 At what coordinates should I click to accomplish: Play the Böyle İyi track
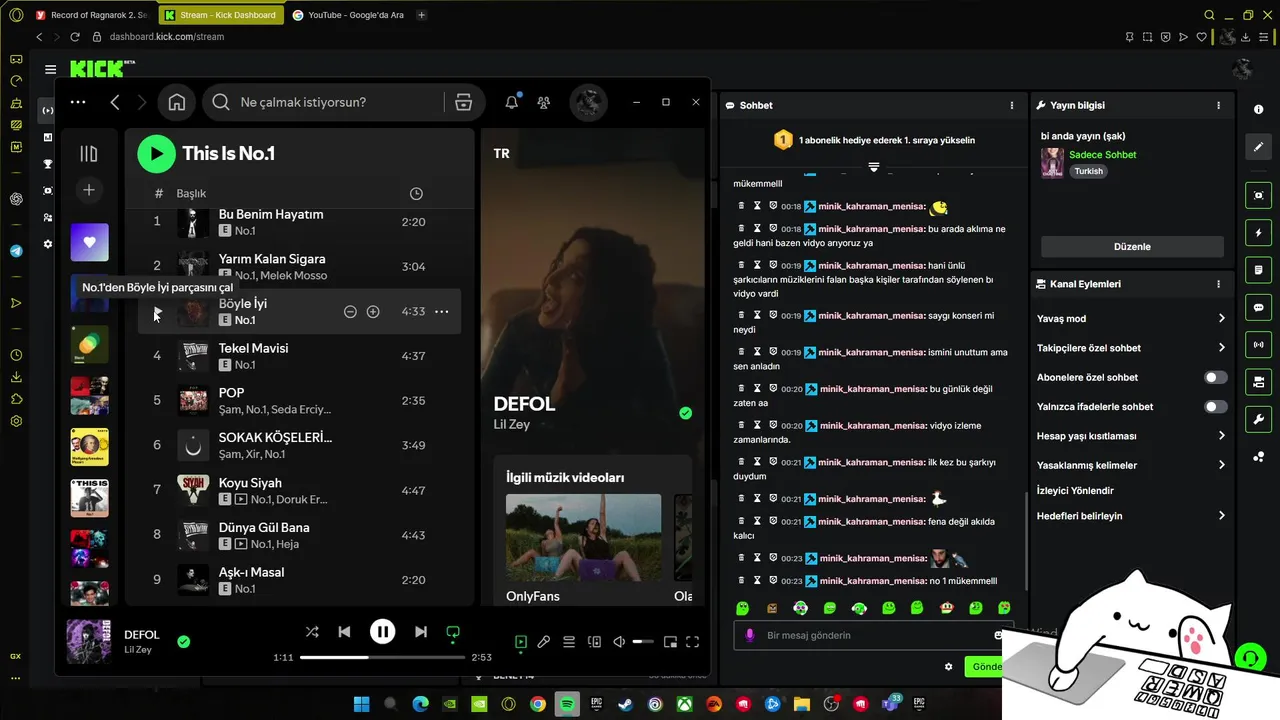pyautogui.click(x=156, y=312)
